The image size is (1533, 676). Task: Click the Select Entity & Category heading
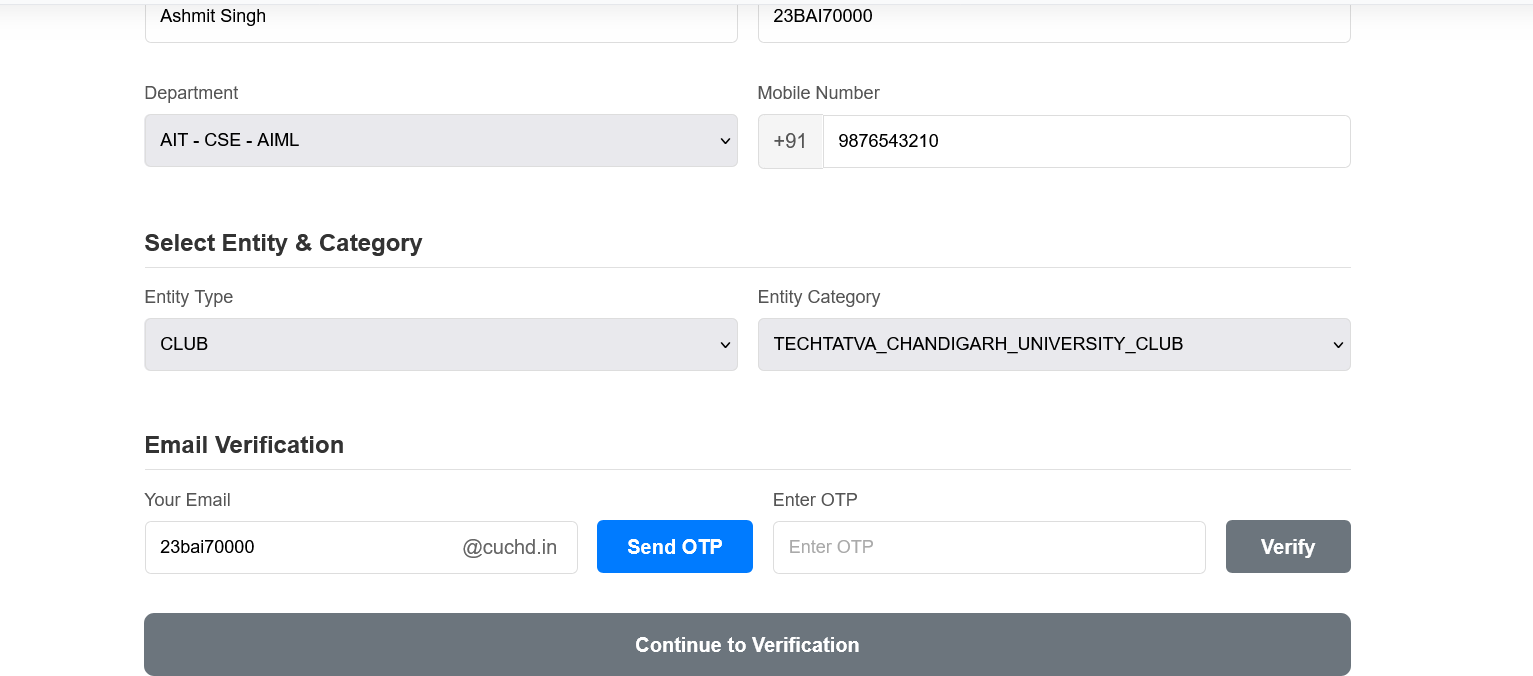(283, 242)
